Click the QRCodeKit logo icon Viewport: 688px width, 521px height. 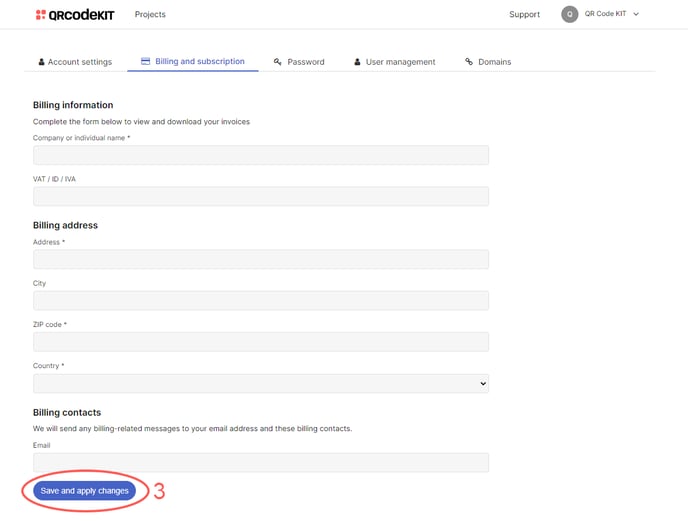coord(41,15)
